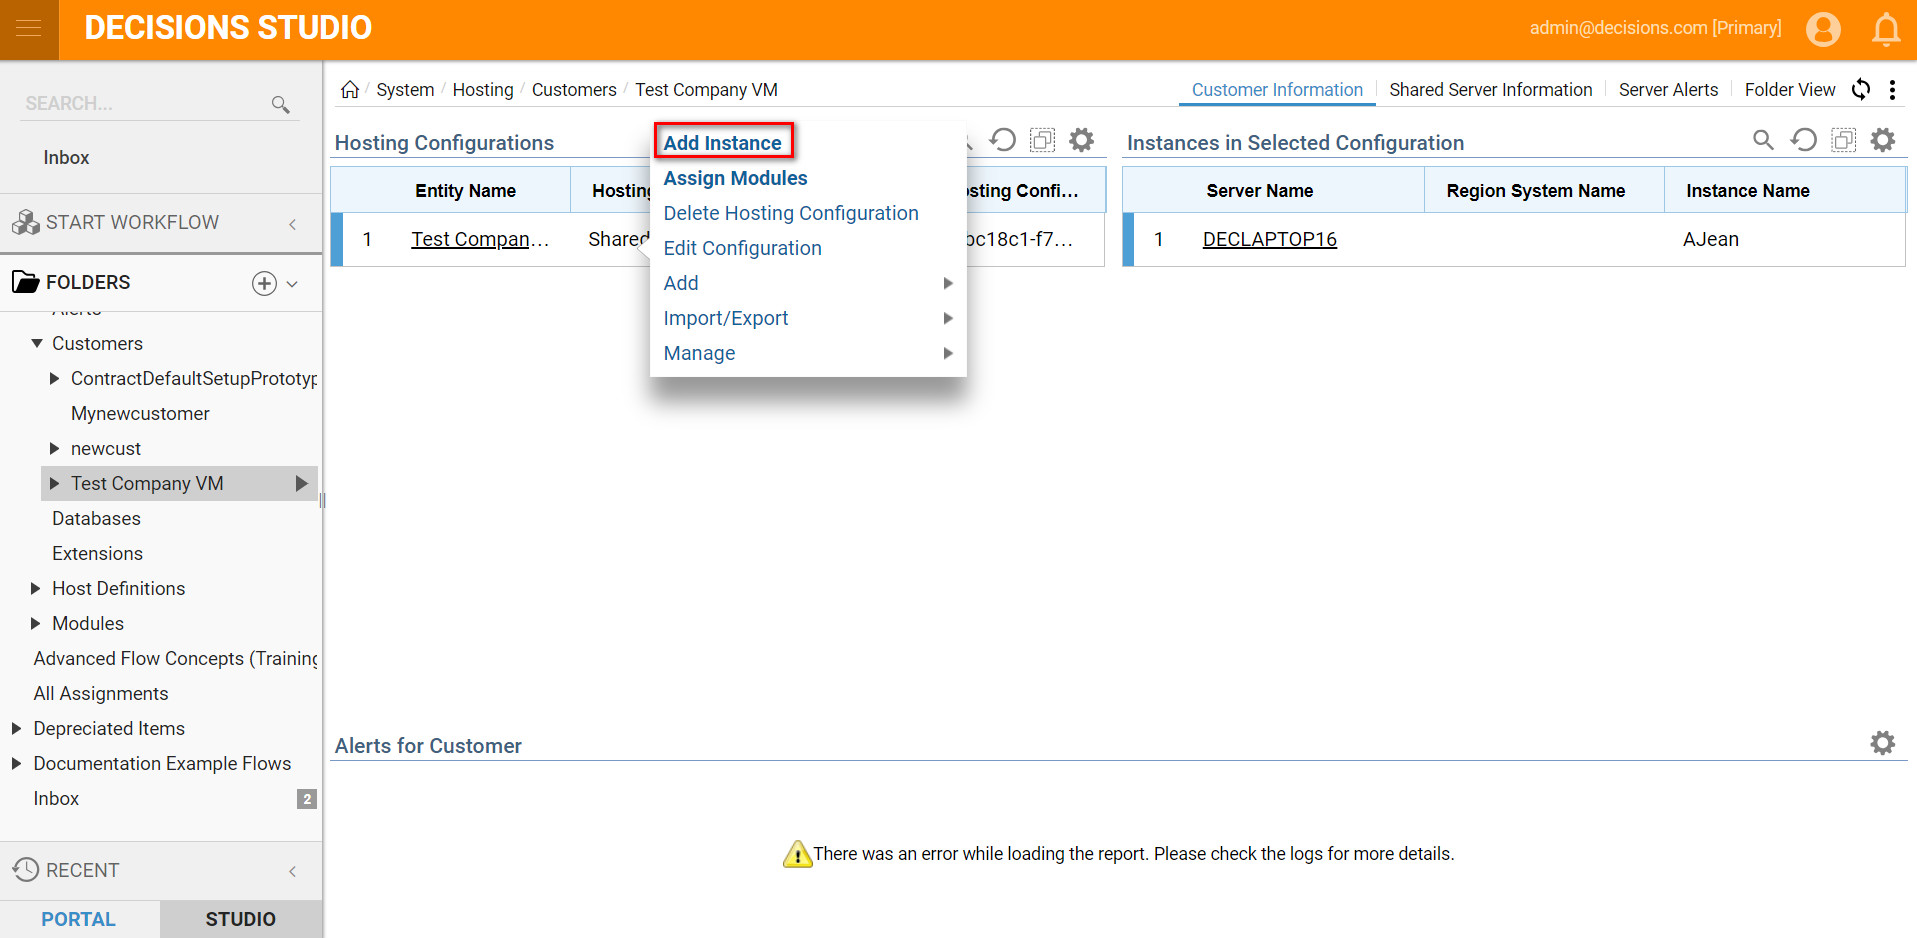Image resolution: width=1917 pixels, height=938 pixels.
Task: Expand the ContractDefaultSetupPrototype node
Action: (55, 378)
